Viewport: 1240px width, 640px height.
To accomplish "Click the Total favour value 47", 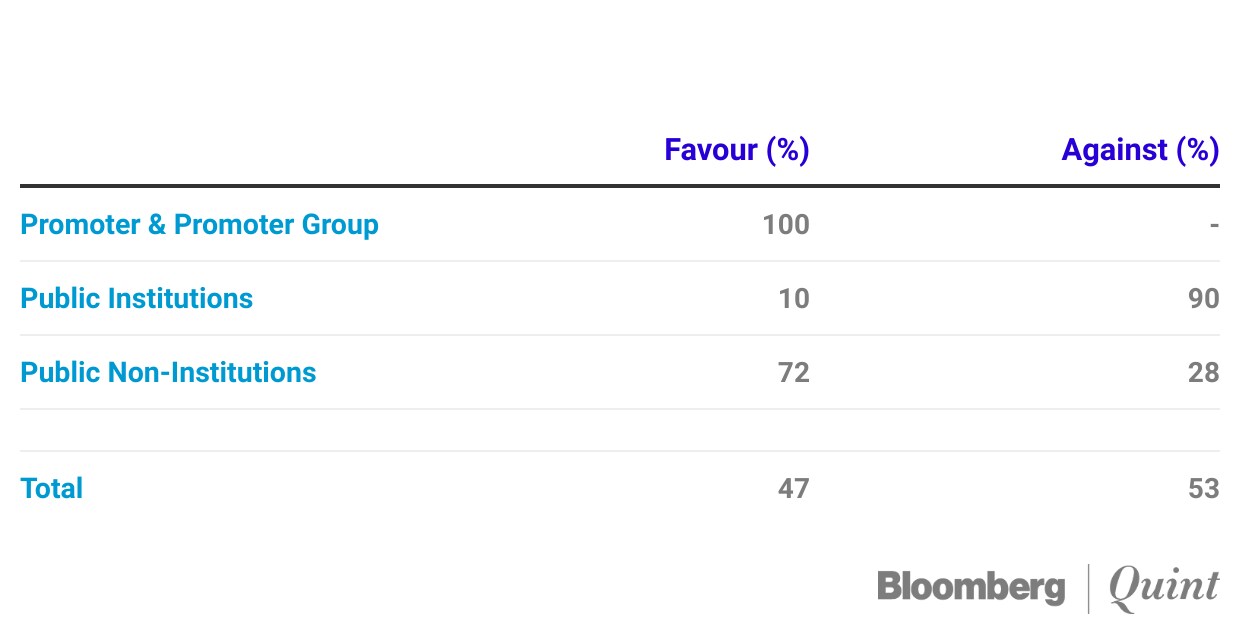I will click(x=793, y=488).
